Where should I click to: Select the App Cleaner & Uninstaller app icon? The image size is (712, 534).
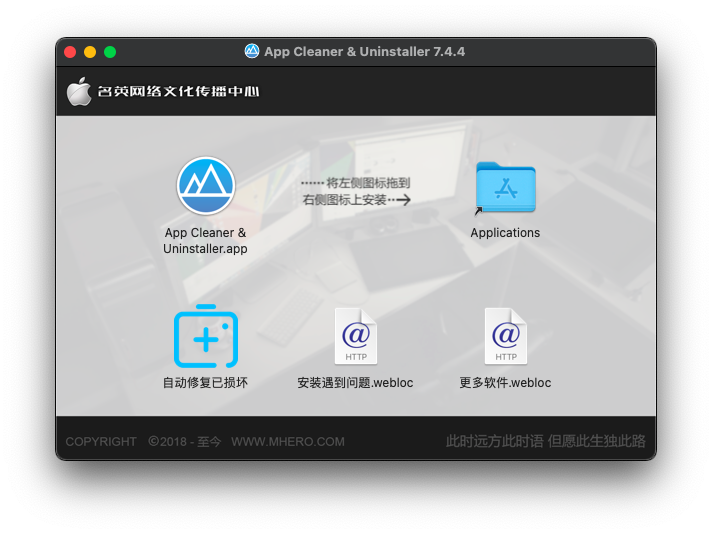tap(206, 186)
